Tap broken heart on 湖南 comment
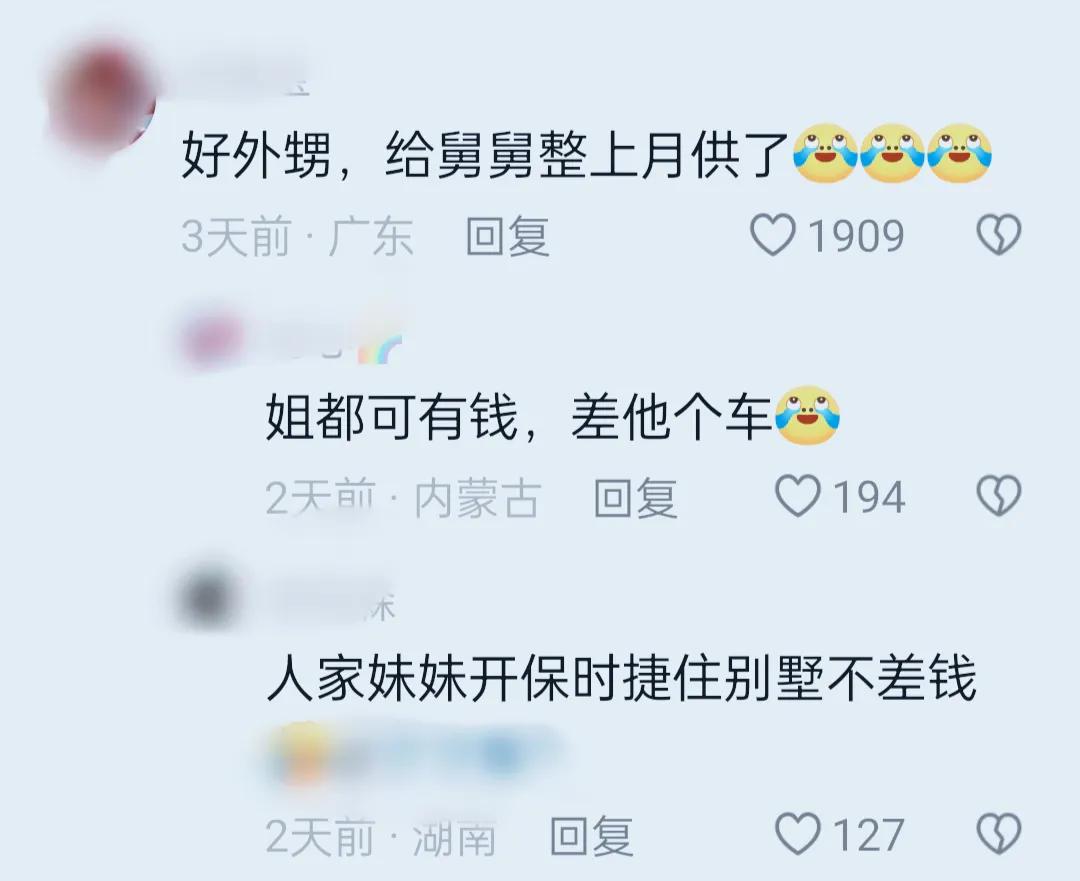Viewport: 1080px width, 881px height. pos(999,833)
